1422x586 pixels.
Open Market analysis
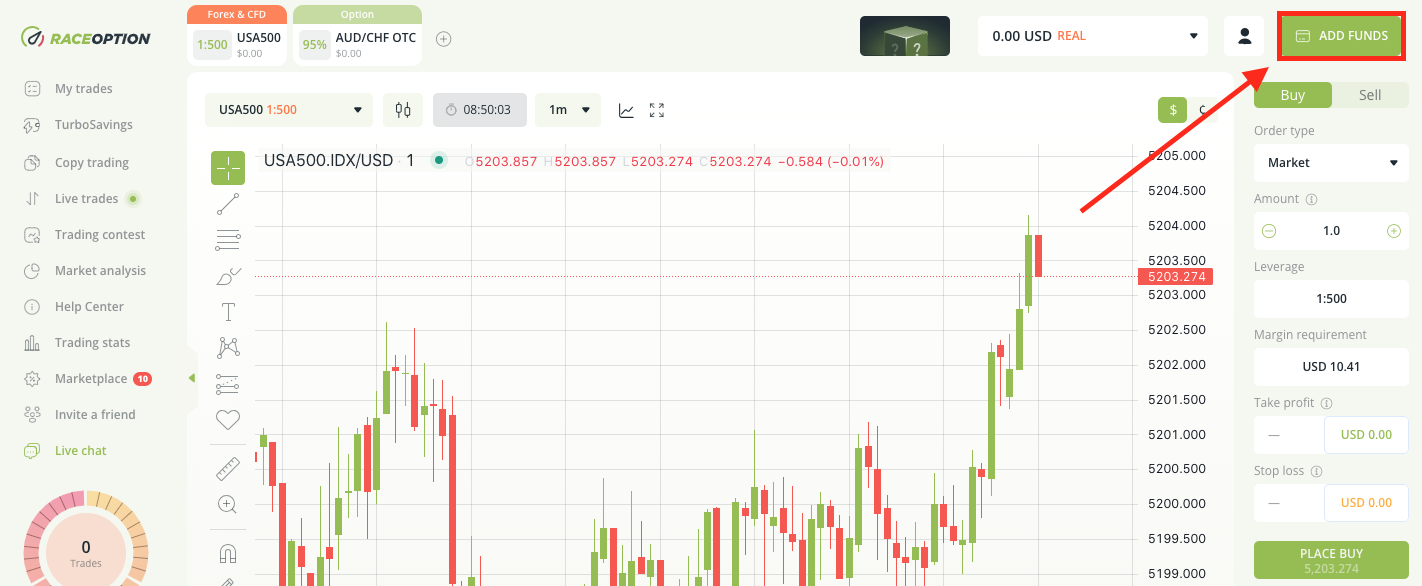(x=100, y=271)
